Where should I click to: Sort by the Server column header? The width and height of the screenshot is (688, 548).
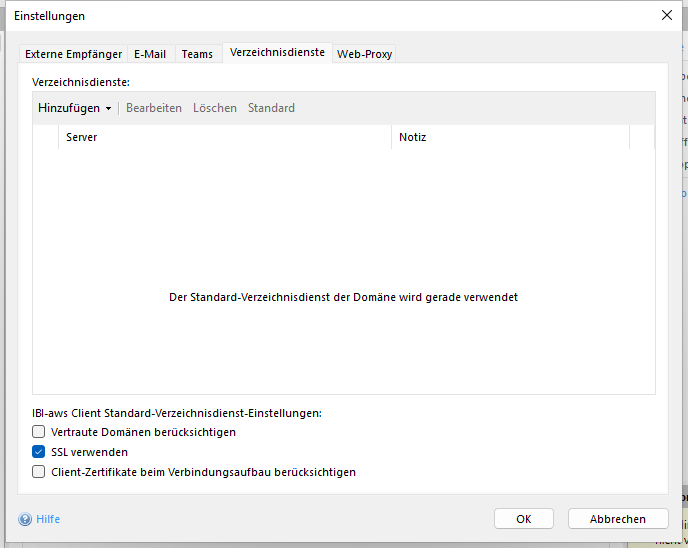pos(224,137)
